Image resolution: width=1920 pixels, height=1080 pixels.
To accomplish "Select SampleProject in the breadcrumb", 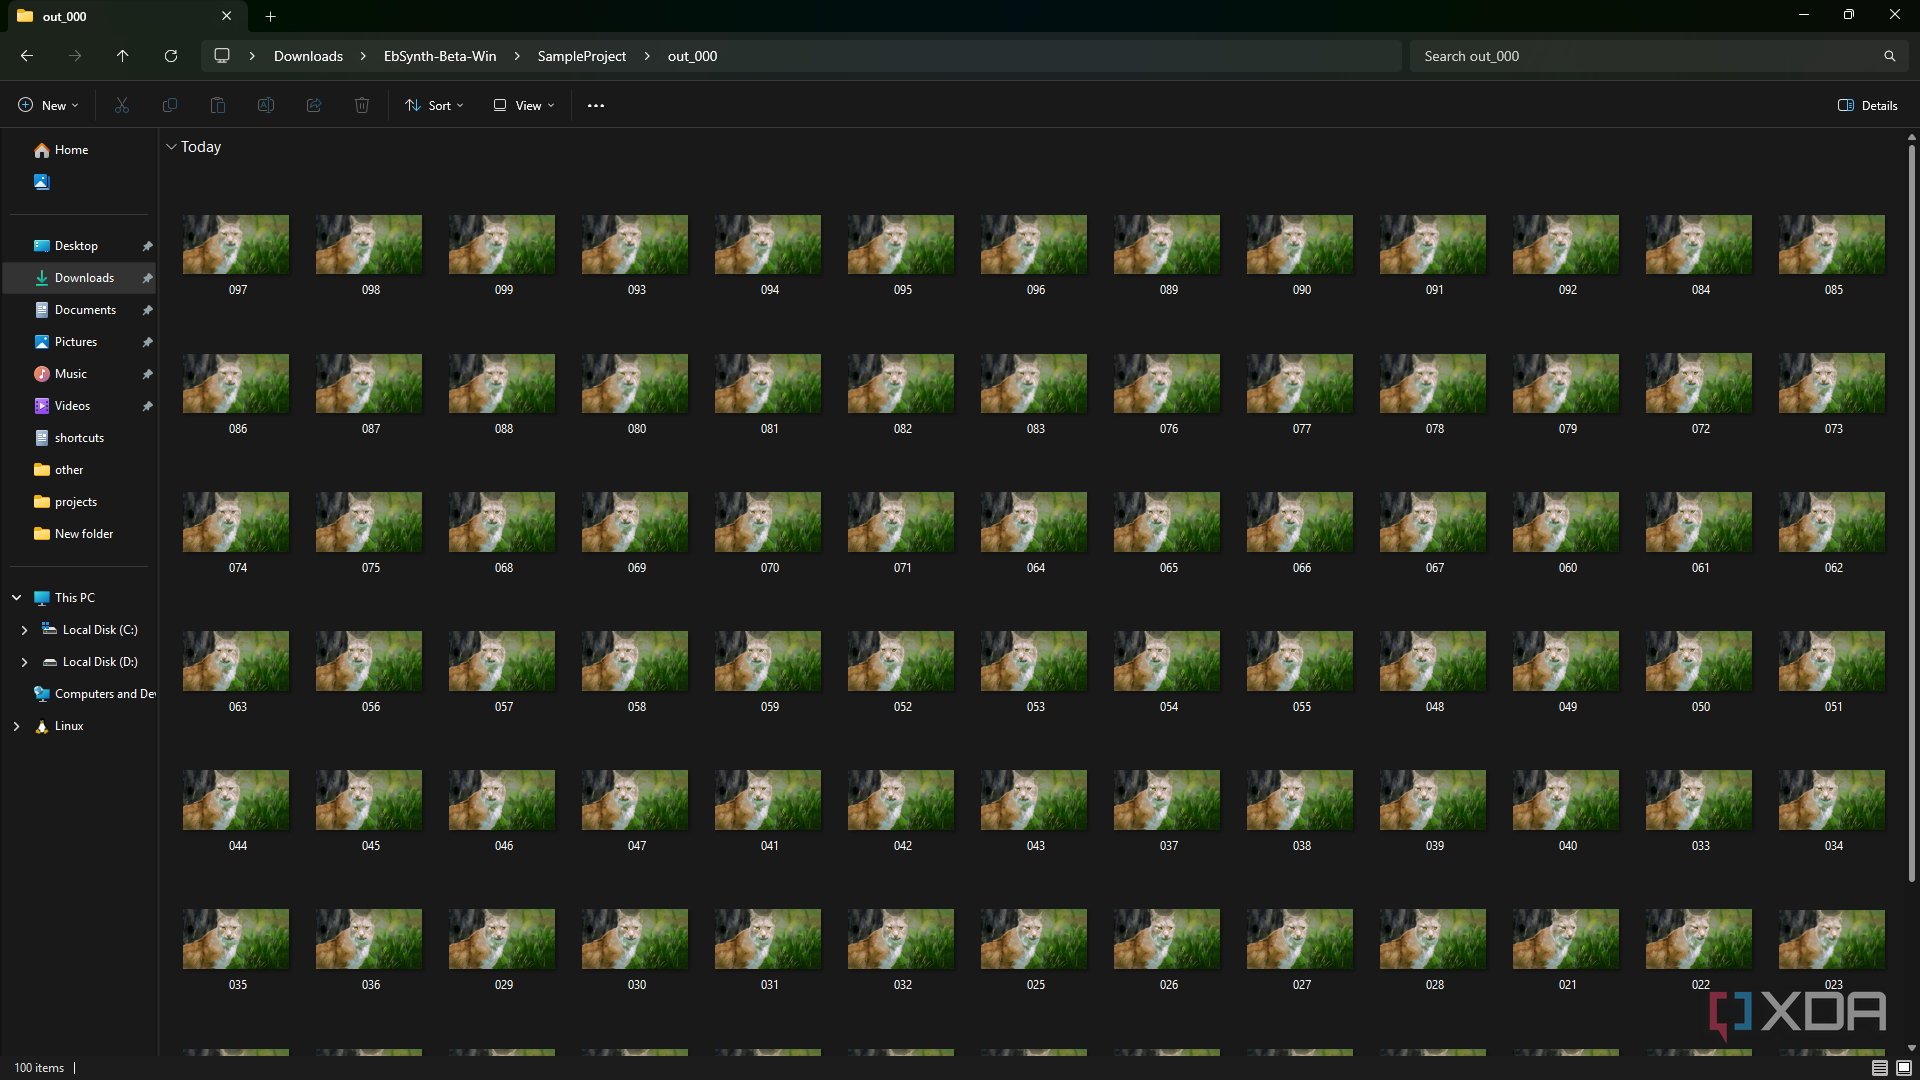I will pos(582,56).
